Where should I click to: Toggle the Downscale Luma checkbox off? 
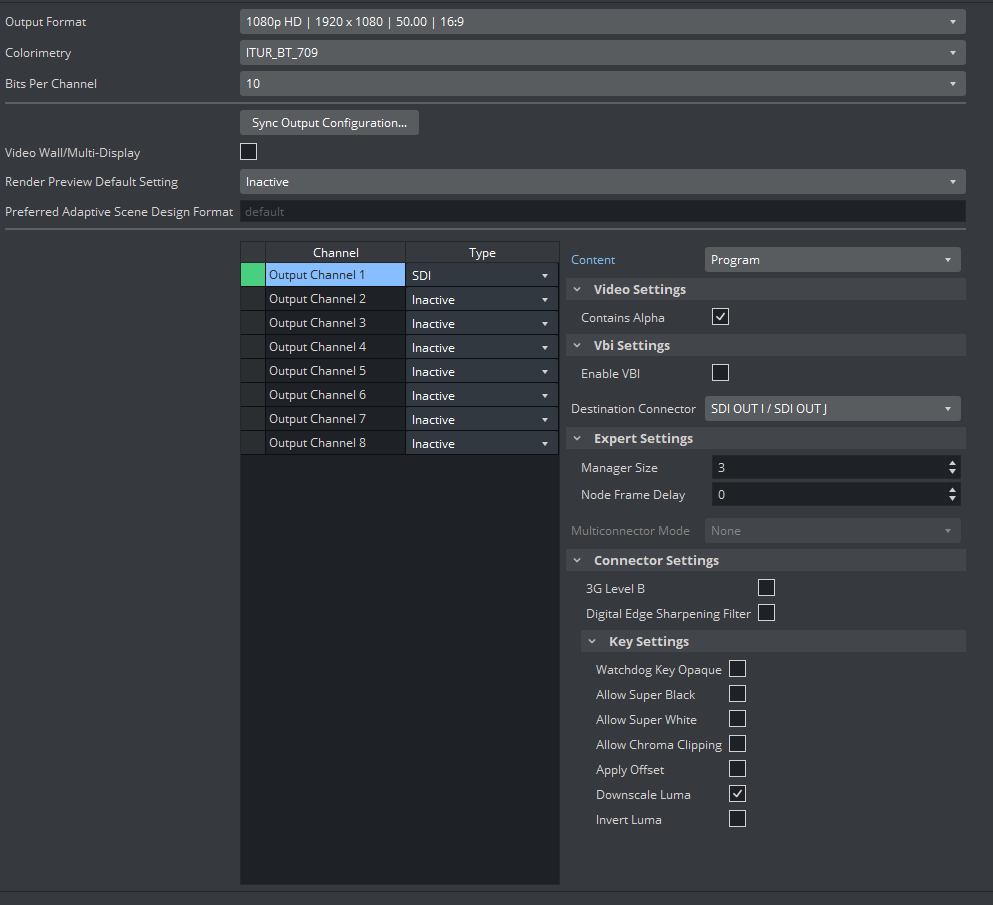pyautogui.click(x=738, y=794)
